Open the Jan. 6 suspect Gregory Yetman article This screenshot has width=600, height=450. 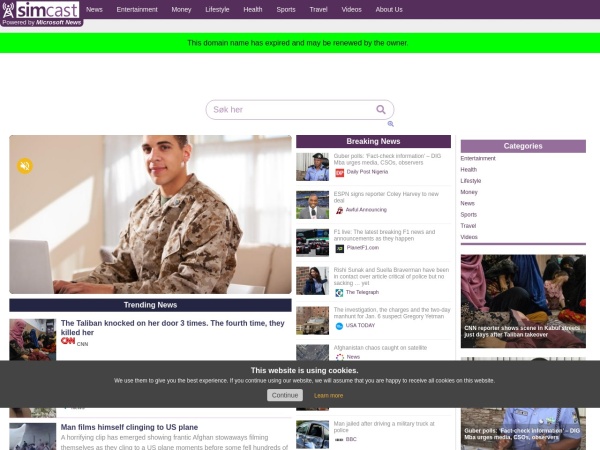392,313
